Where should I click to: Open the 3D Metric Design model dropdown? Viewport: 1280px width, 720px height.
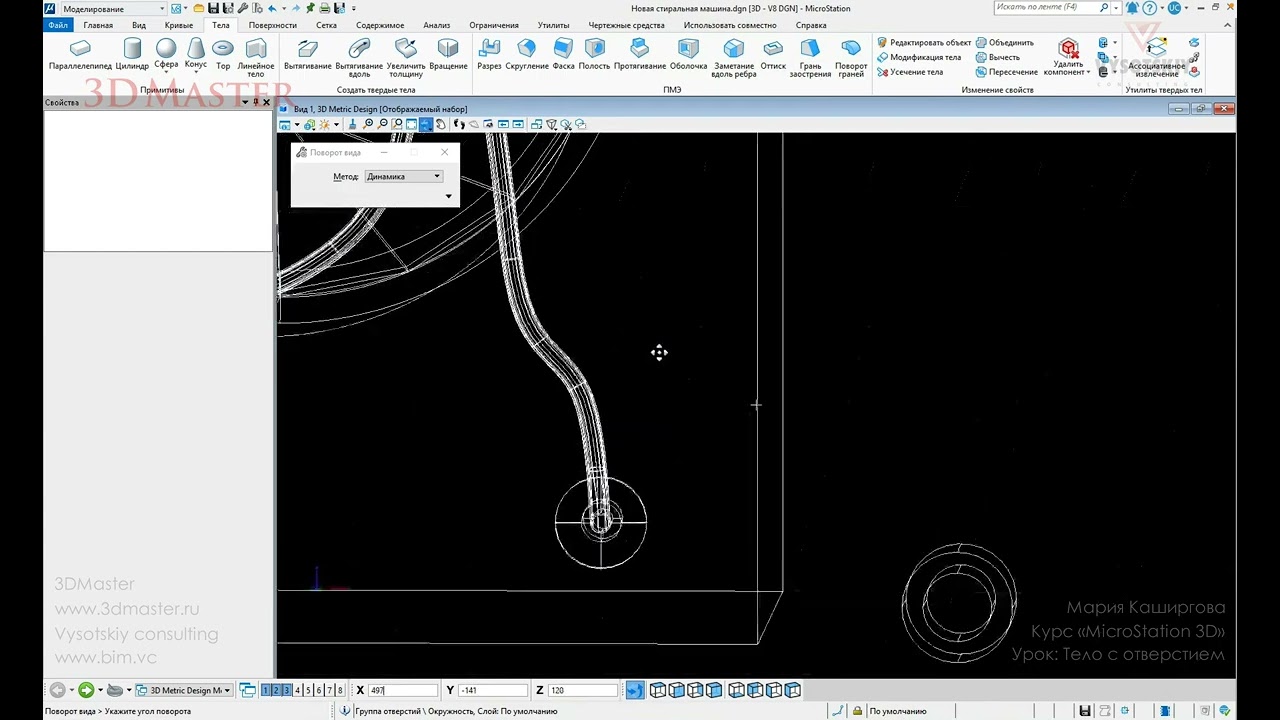point(185,690)
